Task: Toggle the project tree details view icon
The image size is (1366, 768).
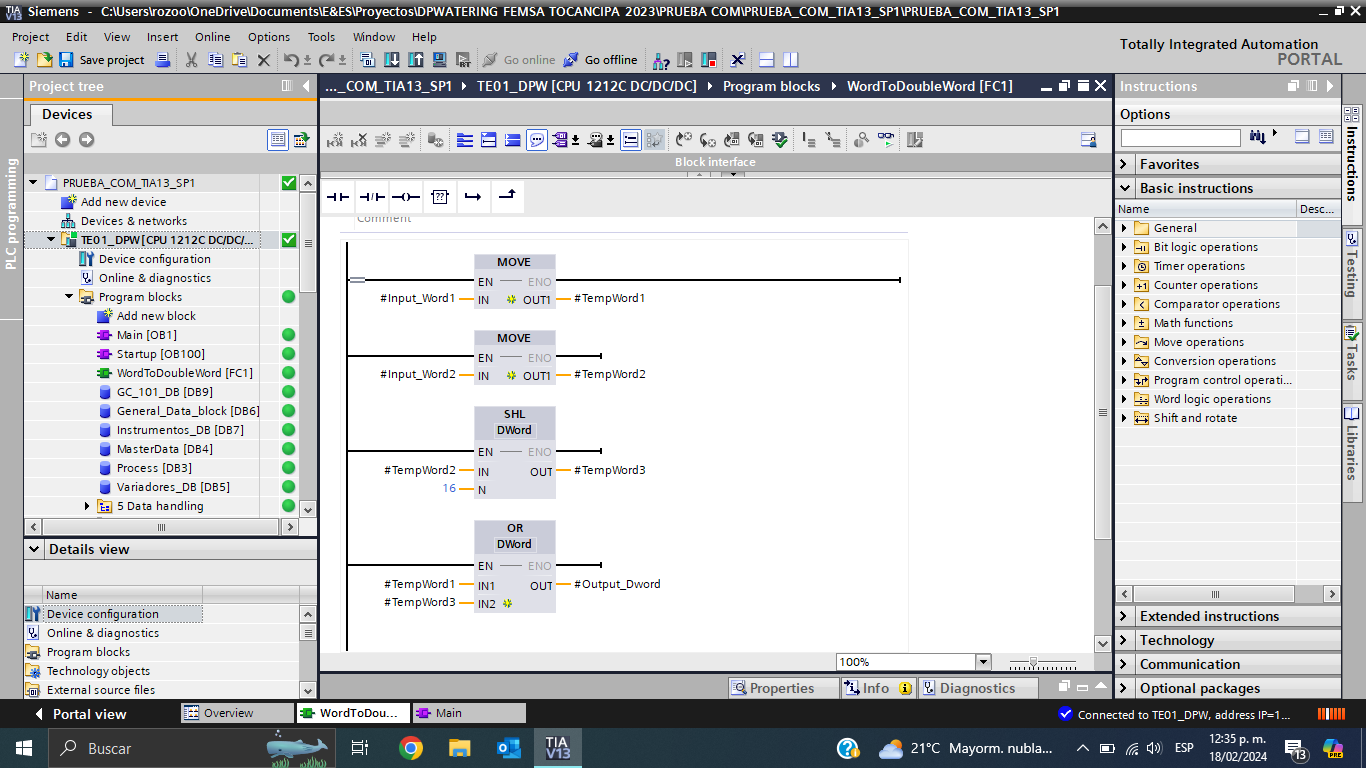Action: 278,140
